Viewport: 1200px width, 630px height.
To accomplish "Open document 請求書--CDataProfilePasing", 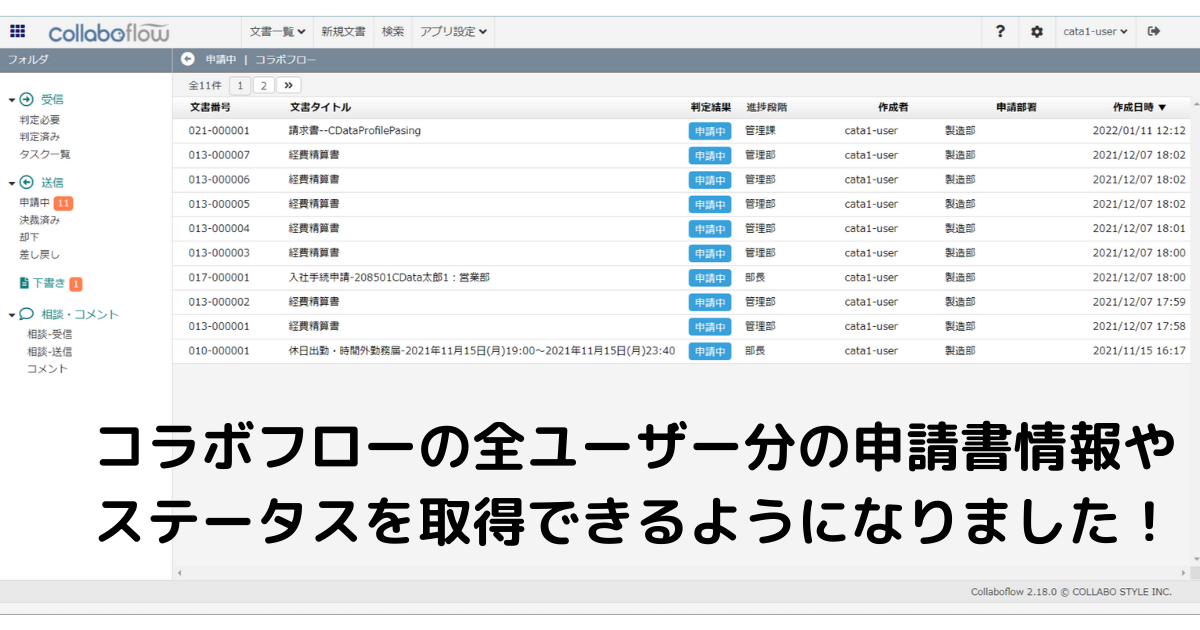I will (x=355, y=130).
